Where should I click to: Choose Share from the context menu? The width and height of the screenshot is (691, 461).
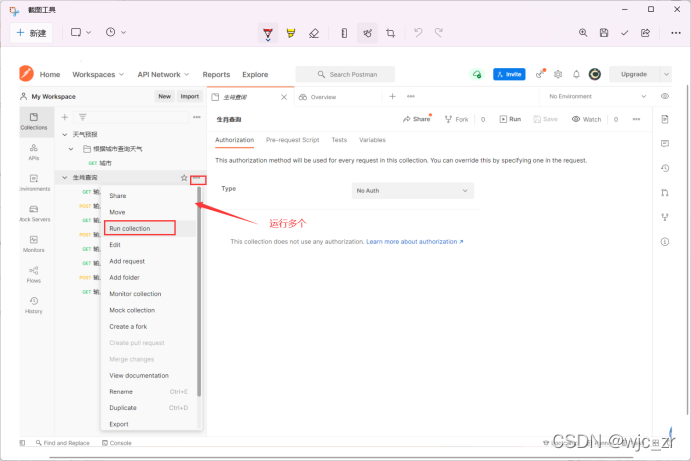click(x=118, y=196)
